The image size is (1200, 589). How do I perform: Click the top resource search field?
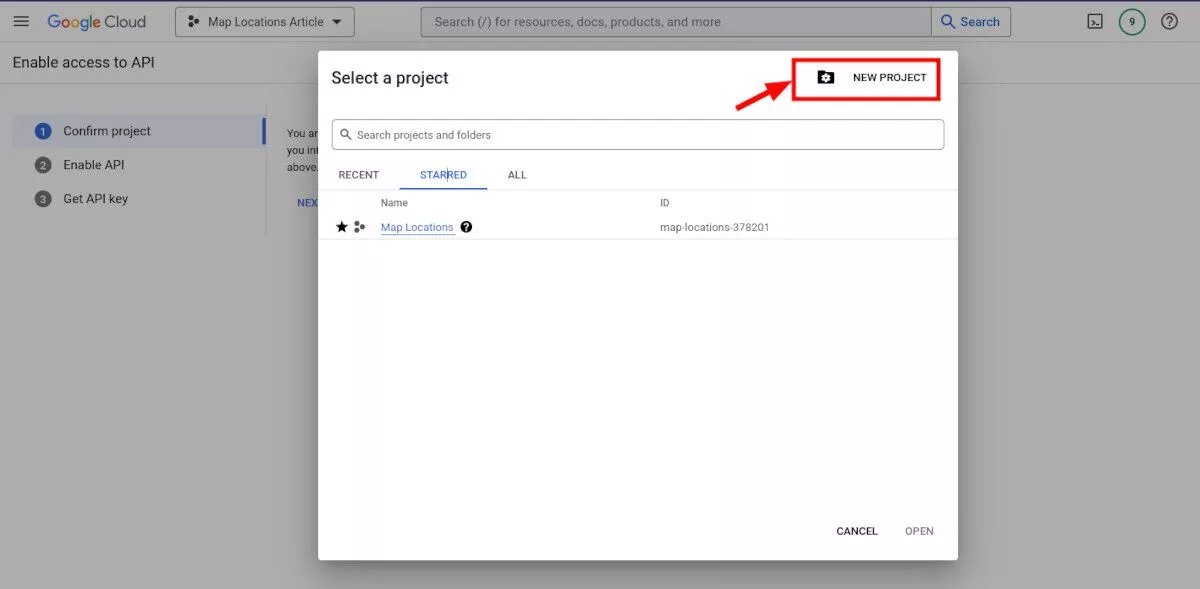[x=676, y=22]
